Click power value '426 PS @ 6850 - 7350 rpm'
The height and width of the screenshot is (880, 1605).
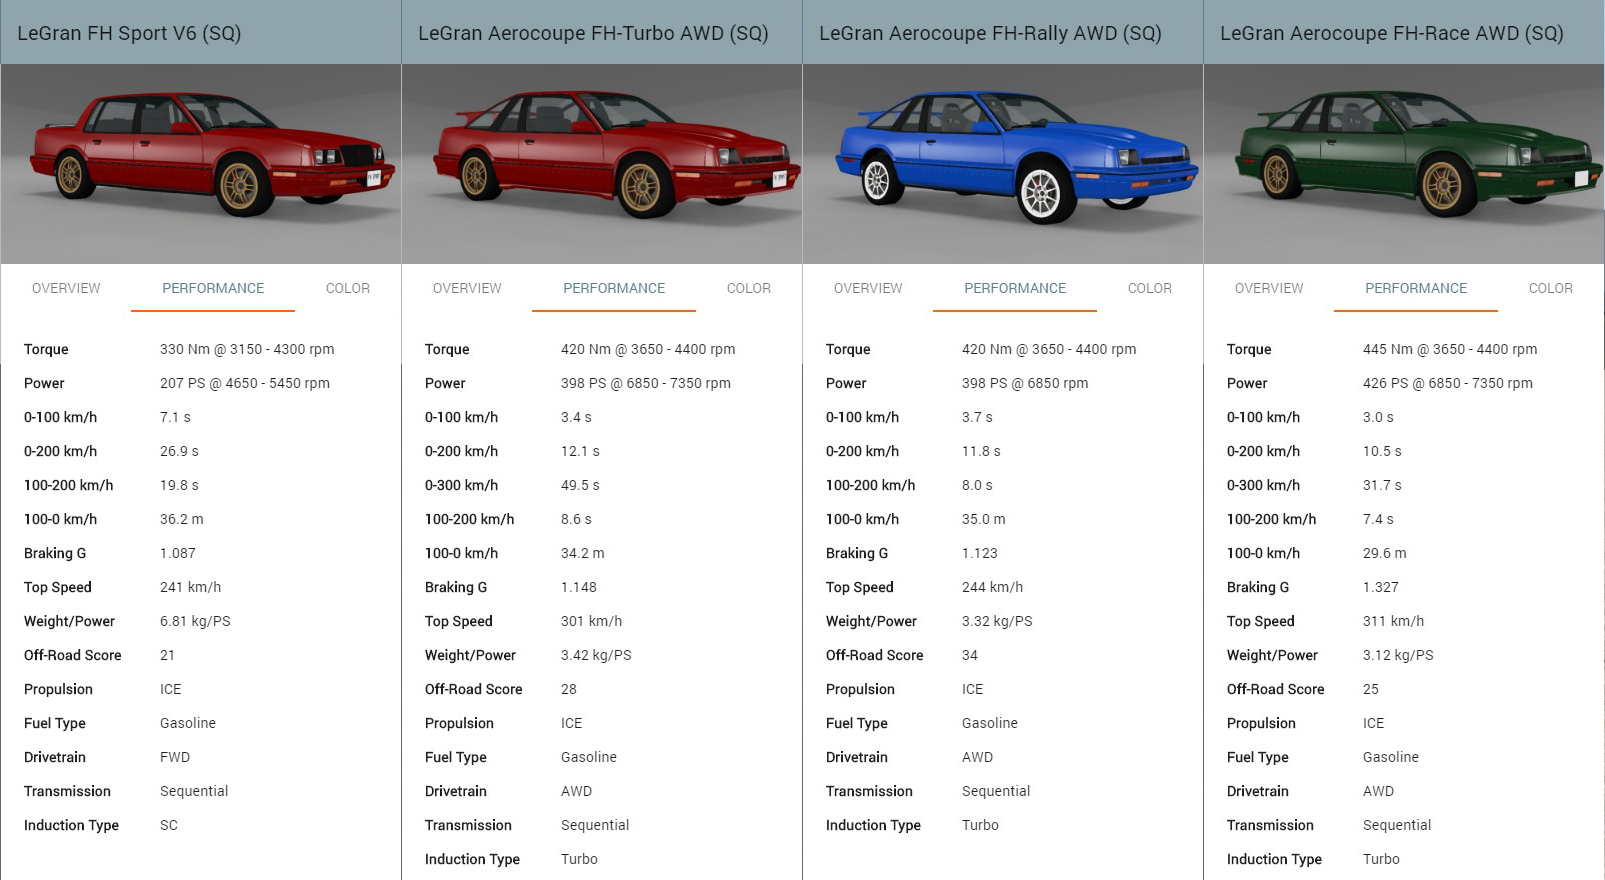click(1448, 383)
